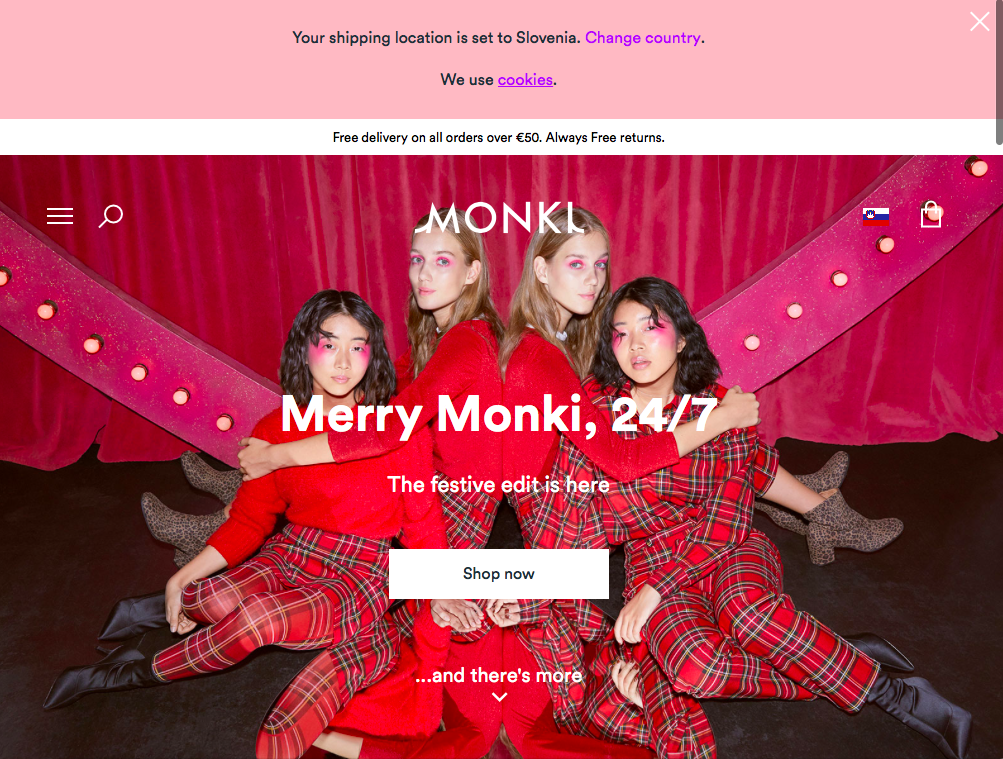
Task: Select the word Slovenia in the shipping notice
Action: pos(546,38)
